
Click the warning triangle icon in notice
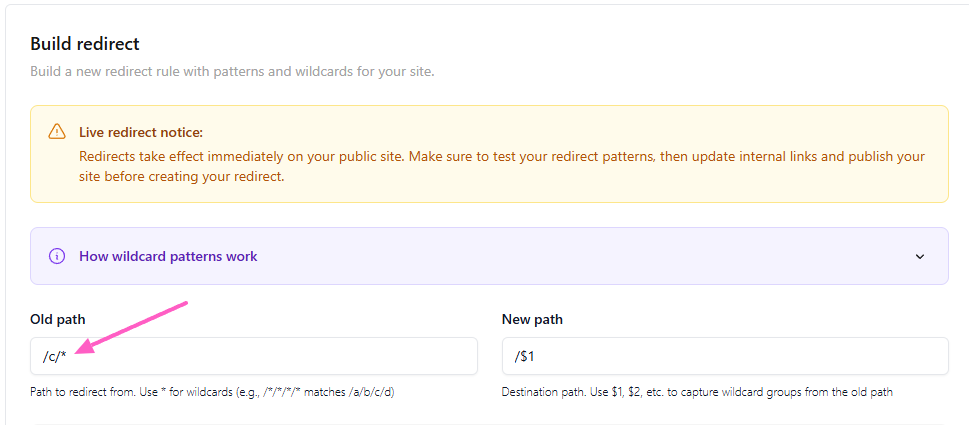pos(57,132)
